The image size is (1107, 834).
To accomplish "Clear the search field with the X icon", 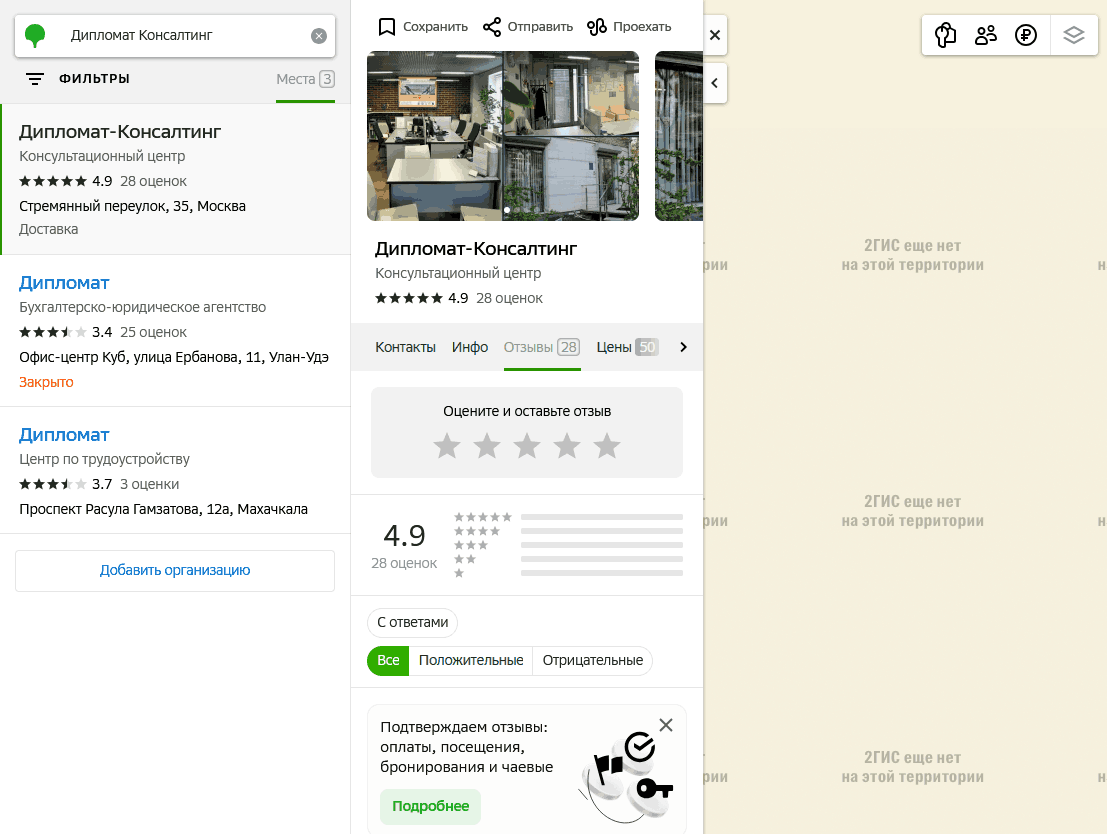I will pos(319,36).
